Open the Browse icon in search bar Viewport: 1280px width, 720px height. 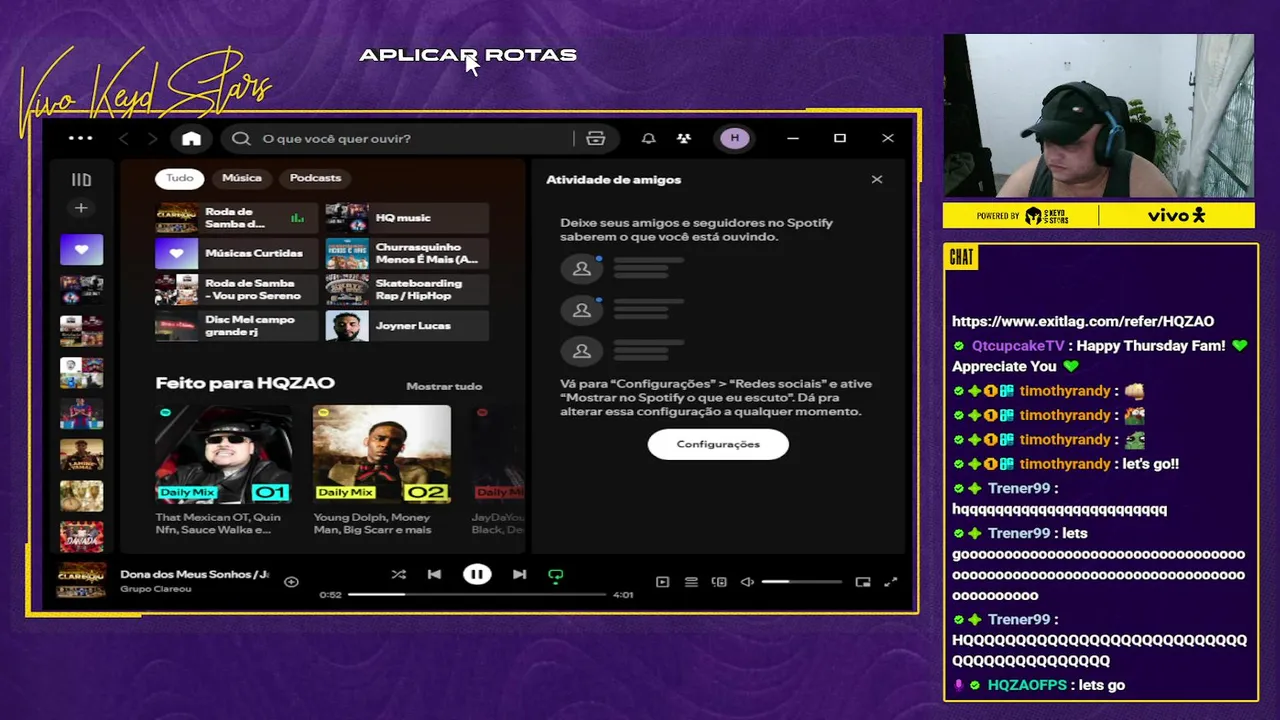(x=596, y=138)
